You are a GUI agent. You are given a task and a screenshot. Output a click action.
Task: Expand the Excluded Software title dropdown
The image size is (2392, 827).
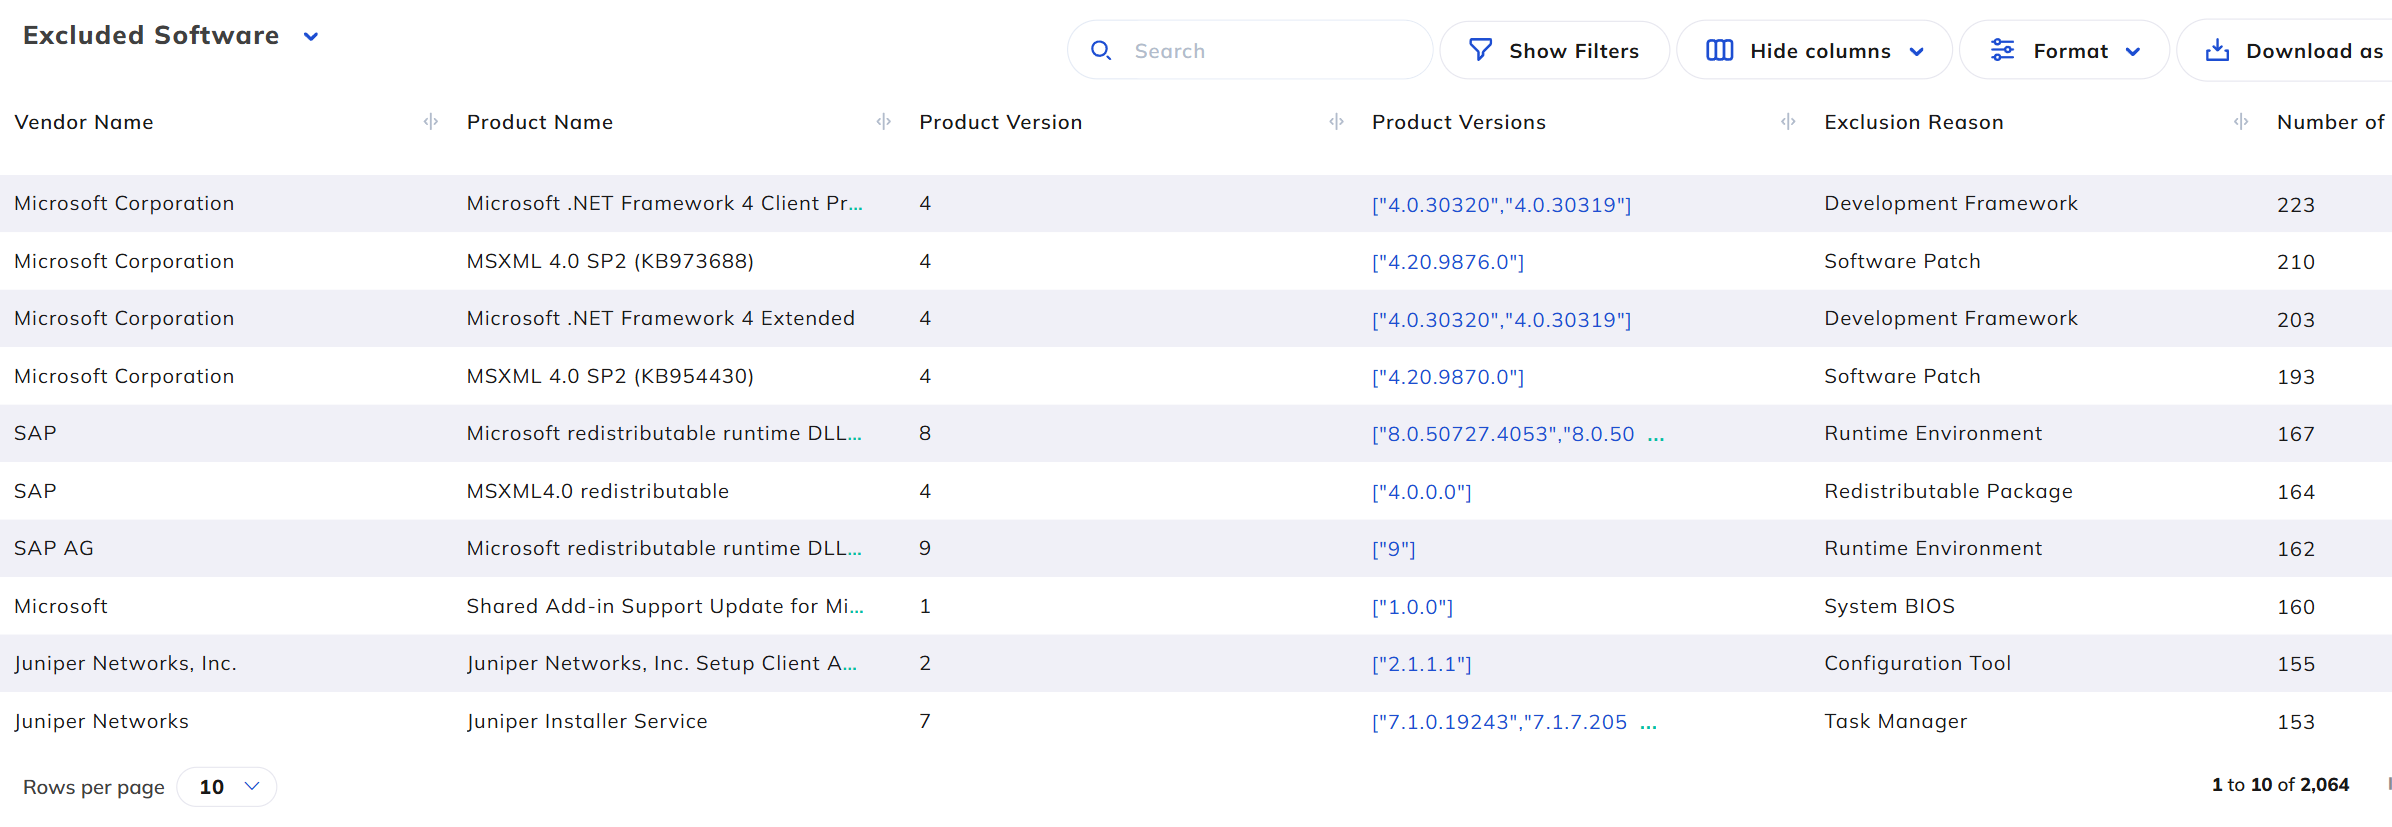[311, 37]
